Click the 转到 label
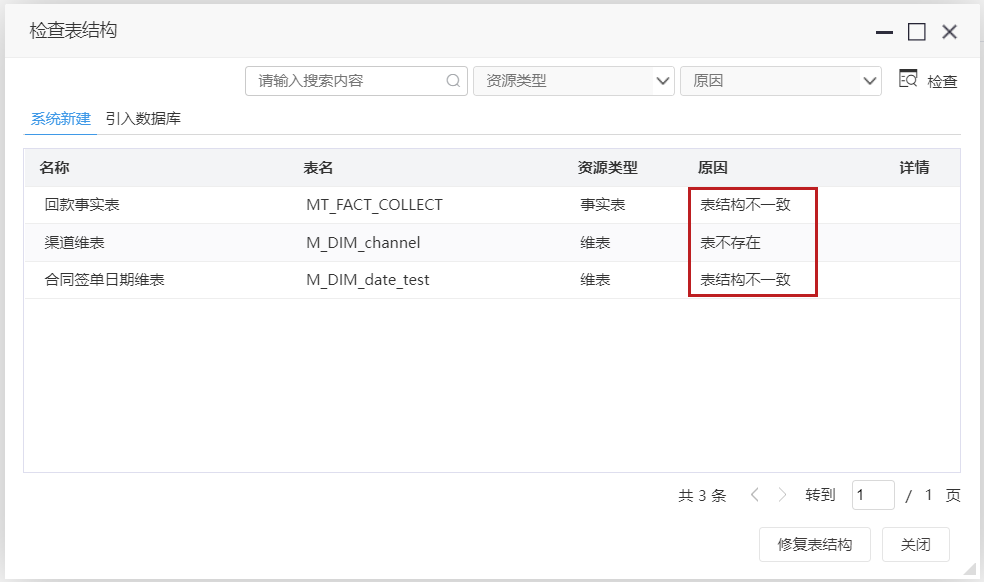Screen dimensions: 984x582 tap(820, 495)
